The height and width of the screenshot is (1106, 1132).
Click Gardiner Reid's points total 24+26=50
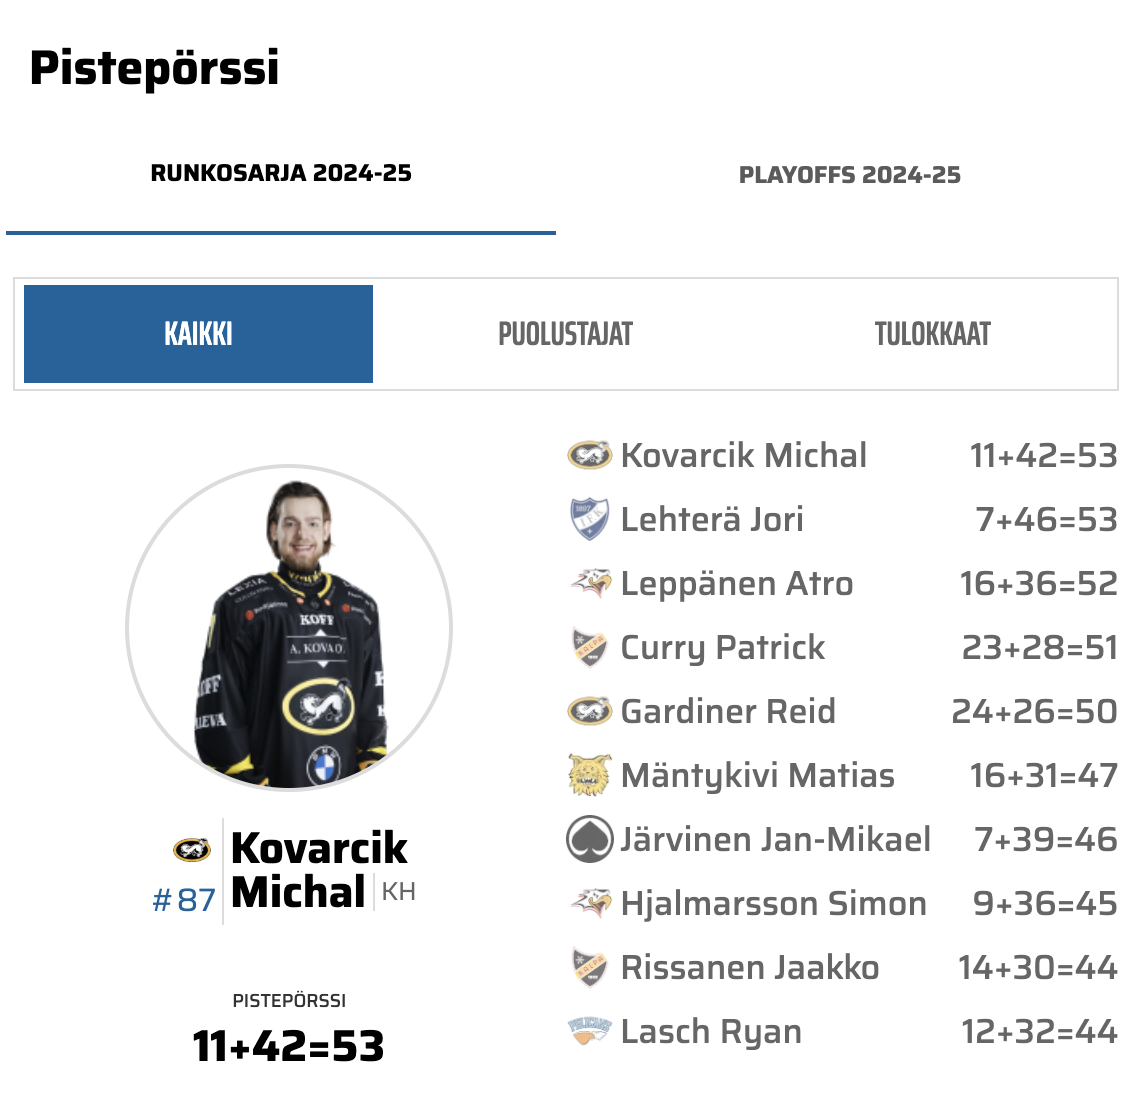(x=1034, y=712)
